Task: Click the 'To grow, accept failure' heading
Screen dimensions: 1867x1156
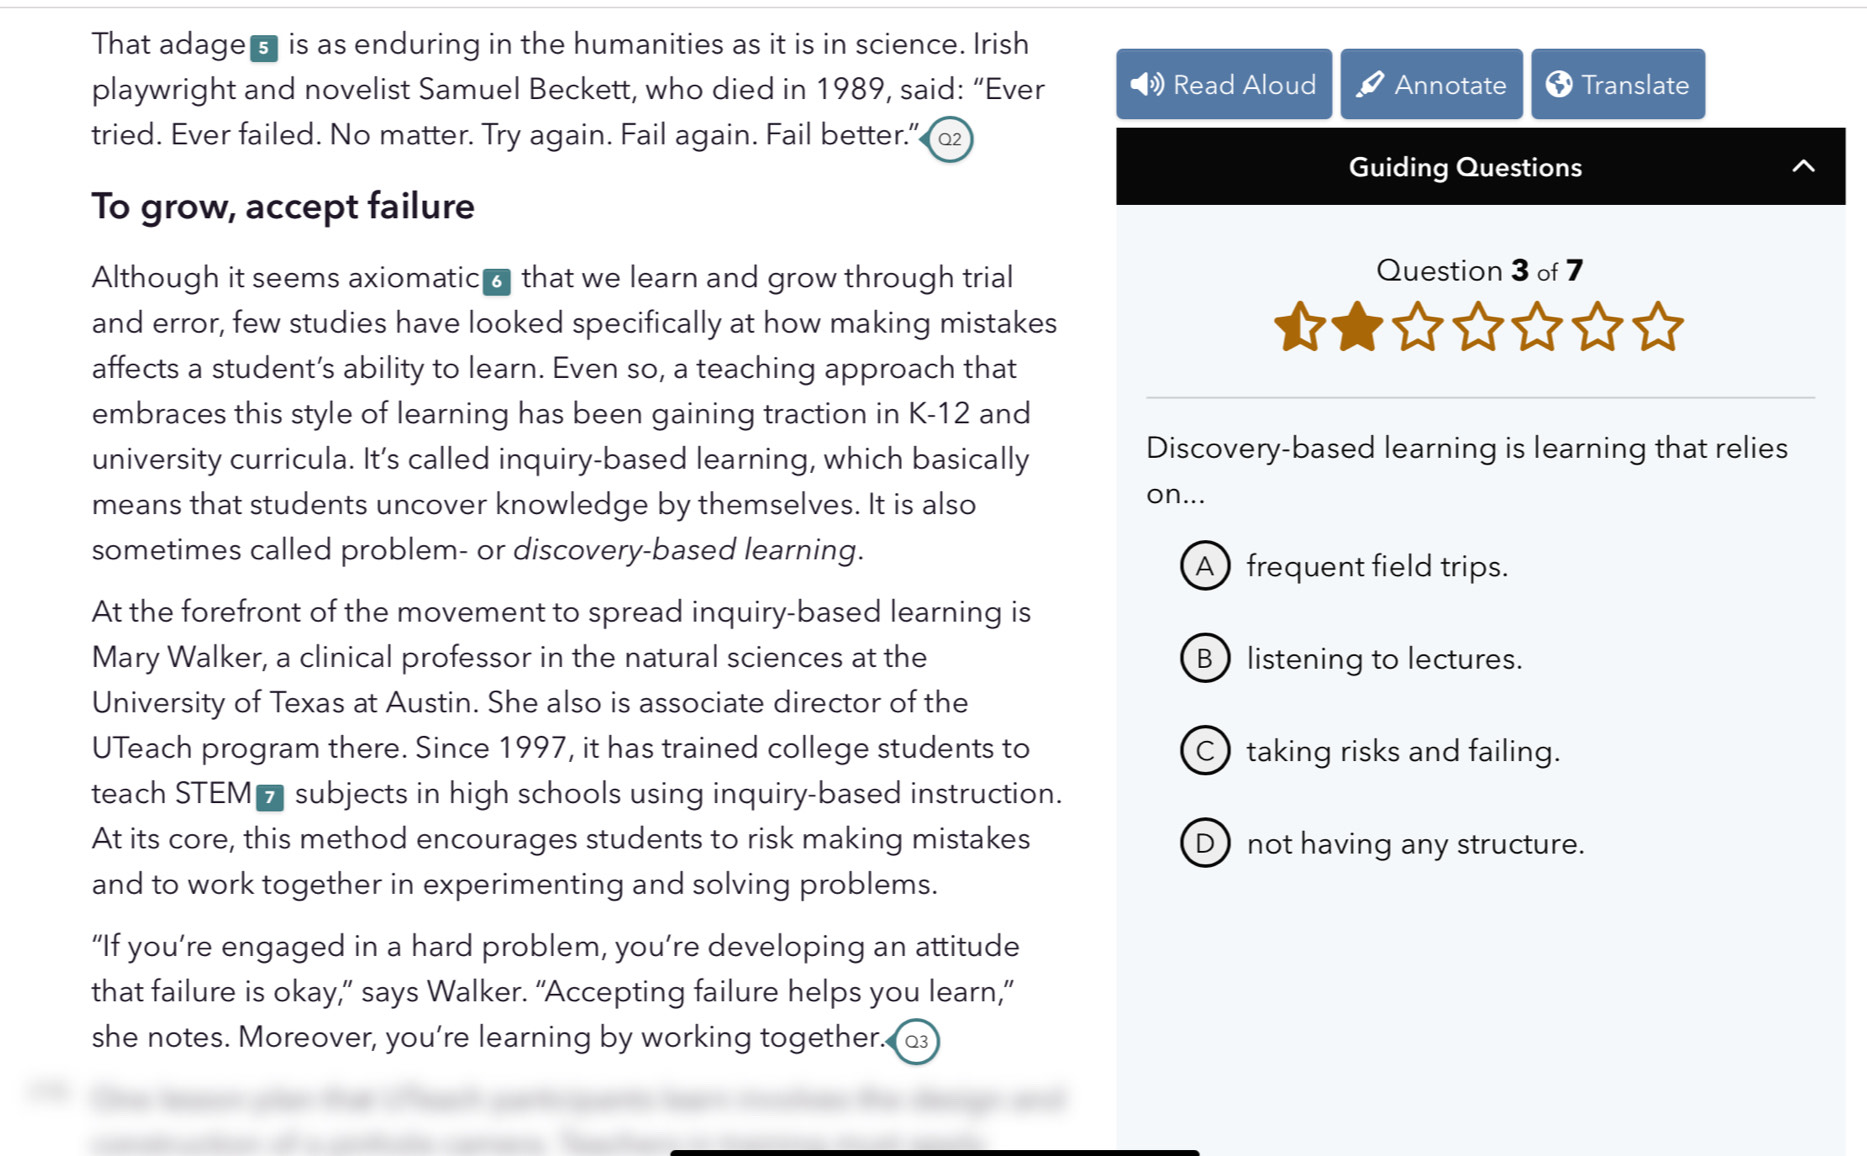Action: pos(283,206)
